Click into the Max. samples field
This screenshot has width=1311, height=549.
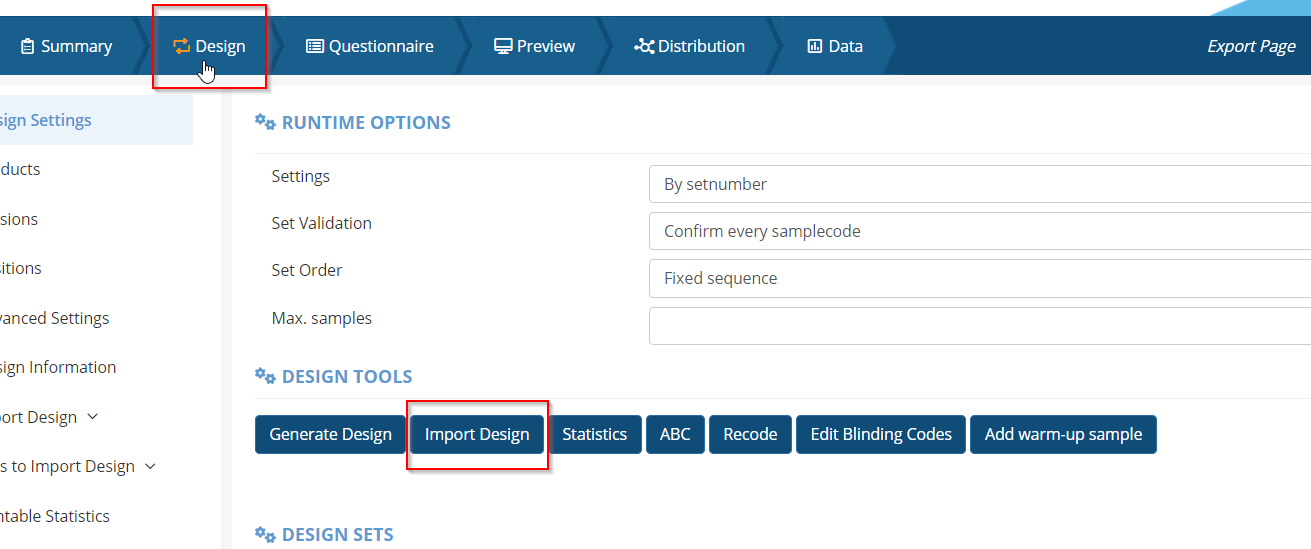980,325
